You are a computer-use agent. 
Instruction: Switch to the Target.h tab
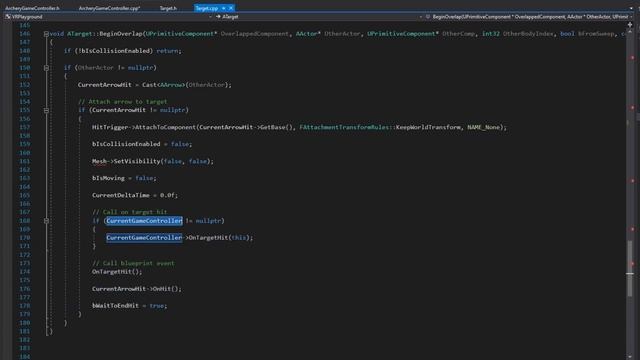(x=168, y=8)
